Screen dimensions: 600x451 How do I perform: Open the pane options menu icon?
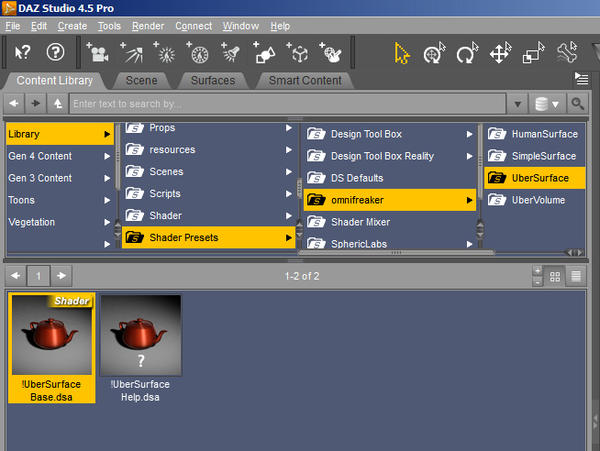click(x=581, y=79)
